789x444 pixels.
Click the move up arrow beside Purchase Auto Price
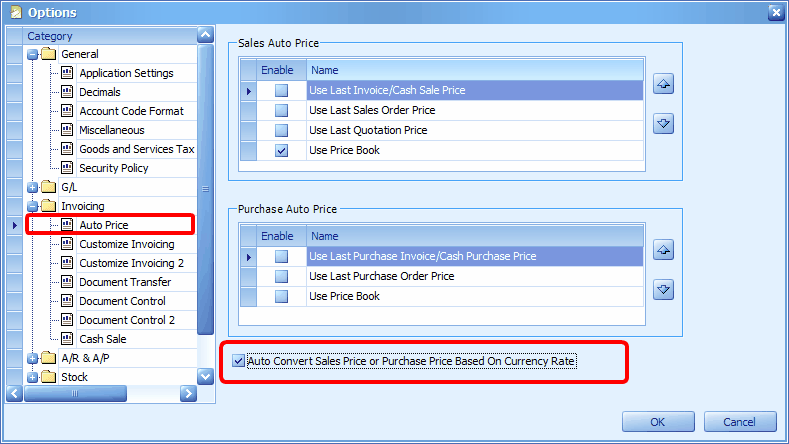click(662, 251)
